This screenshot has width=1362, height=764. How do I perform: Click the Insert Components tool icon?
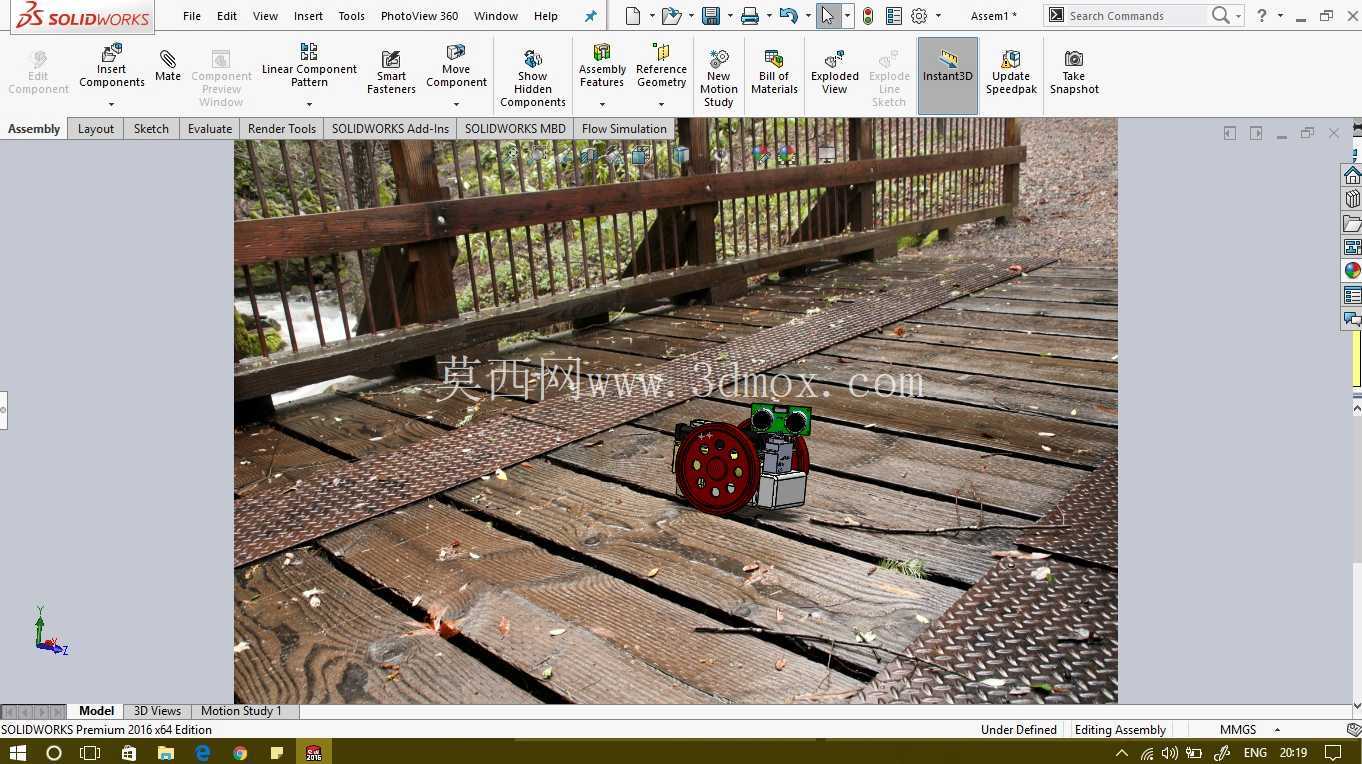click(112, 52)
